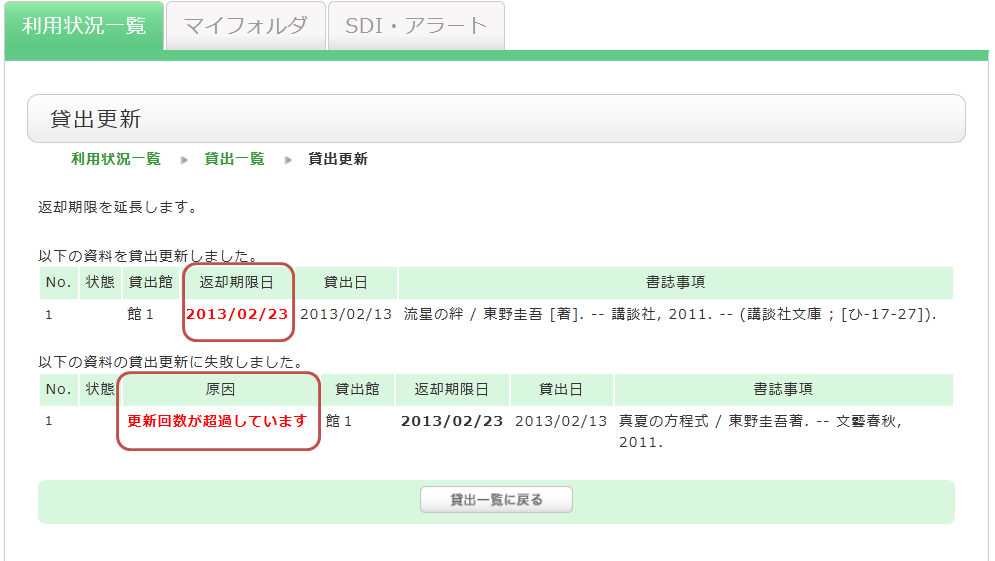Click the bold due date in the failed table
The width and height of the screenshot is (995, 561).
452,421
